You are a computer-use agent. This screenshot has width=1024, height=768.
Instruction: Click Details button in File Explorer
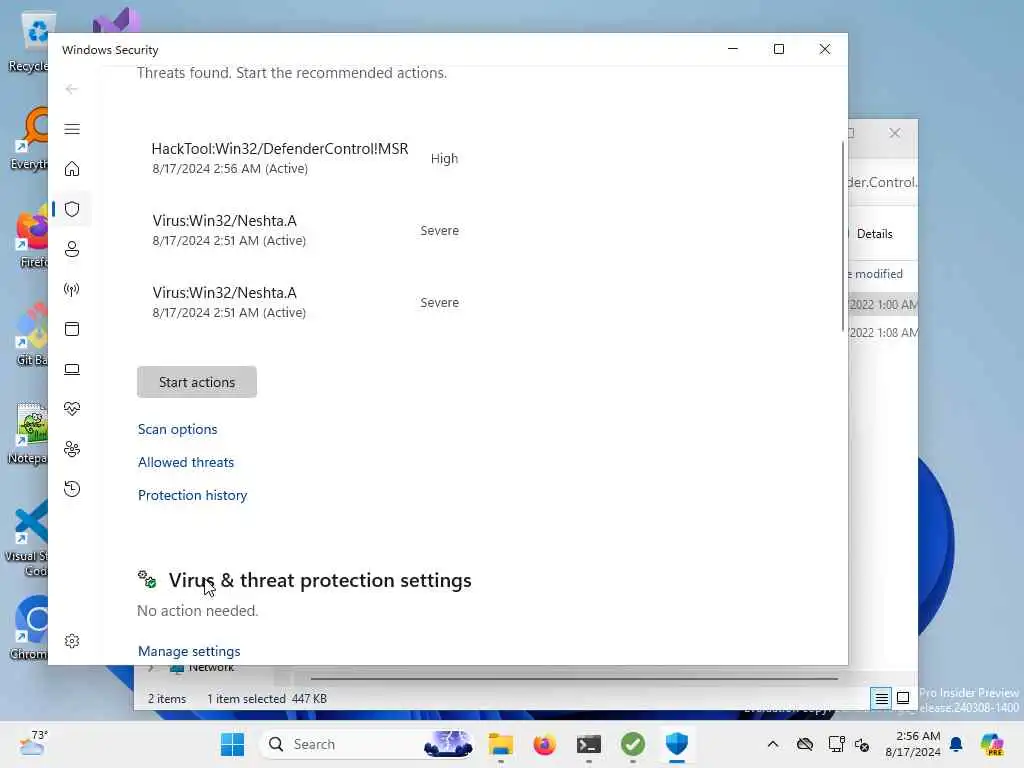point(874,234)
